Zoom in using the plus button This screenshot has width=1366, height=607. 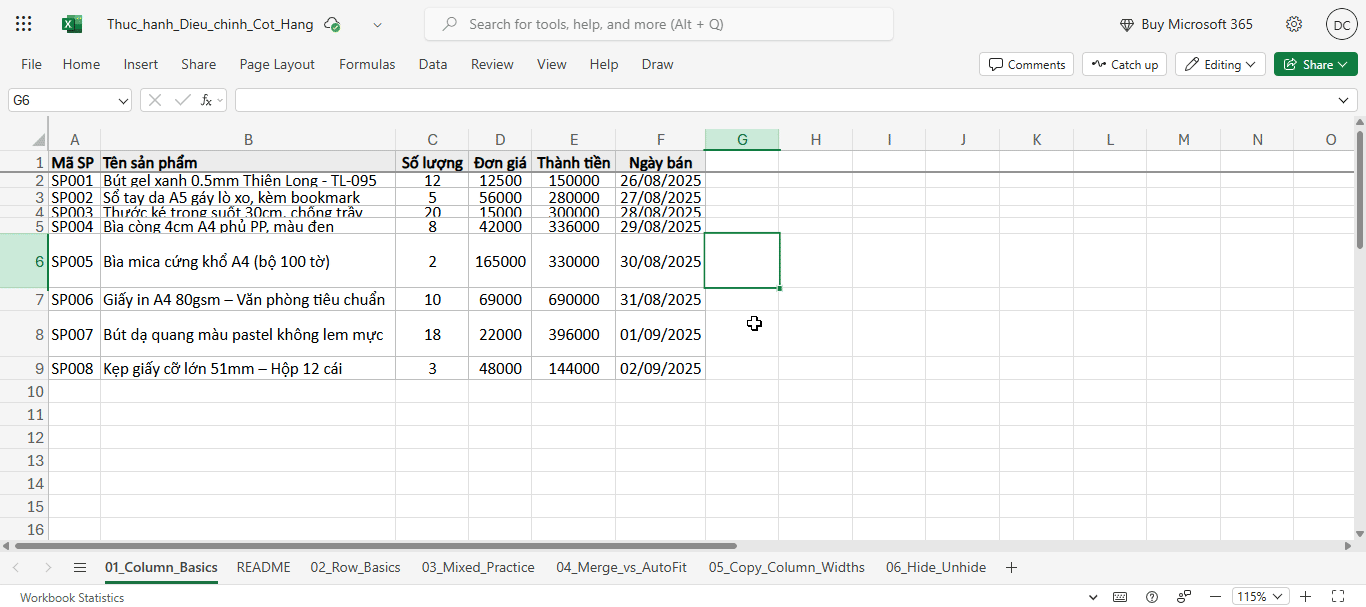point(1305,597)
